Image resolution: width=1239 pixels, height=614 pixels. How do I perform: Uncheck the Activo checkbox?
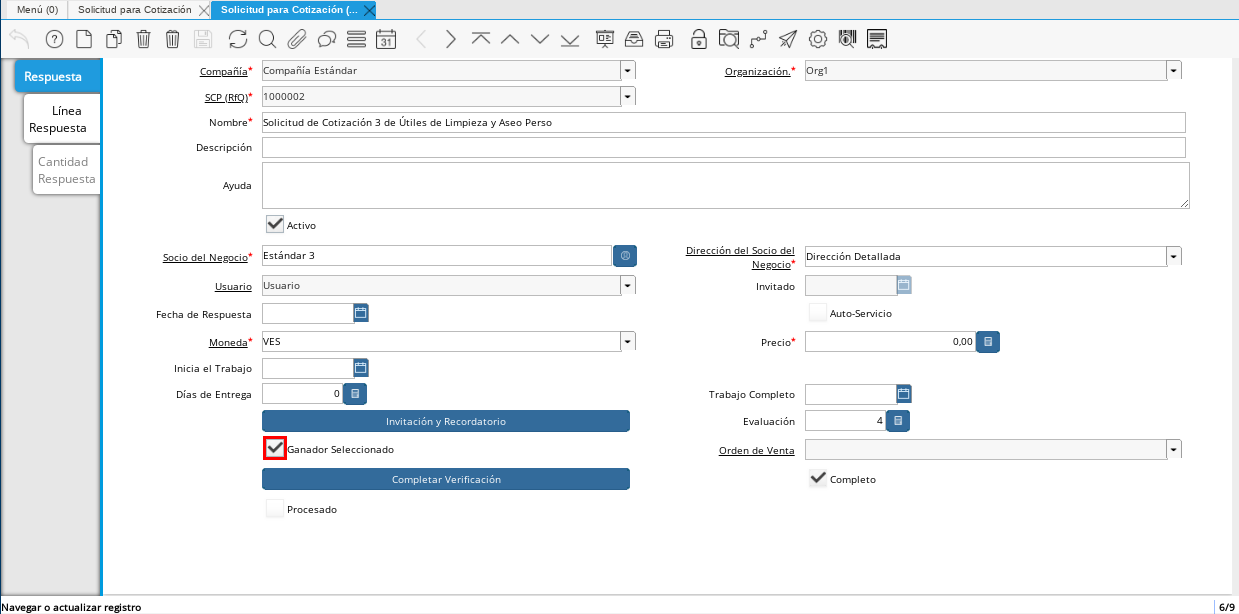[x=275, y=224]
